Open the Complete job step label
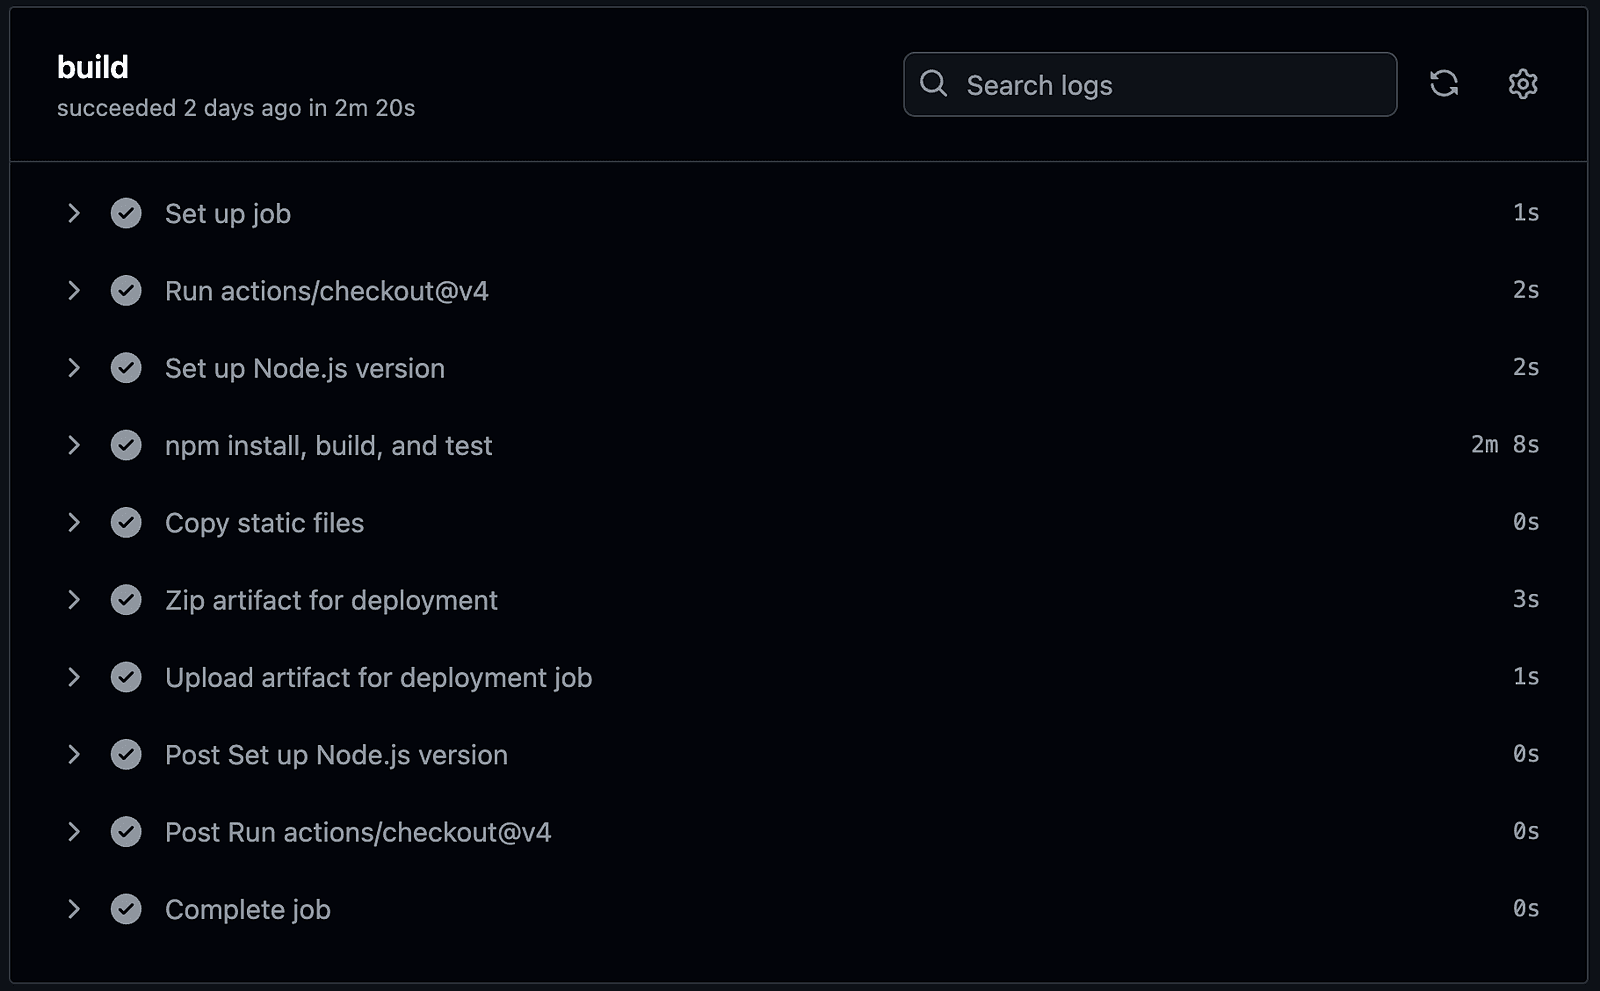 pos(247,910)
